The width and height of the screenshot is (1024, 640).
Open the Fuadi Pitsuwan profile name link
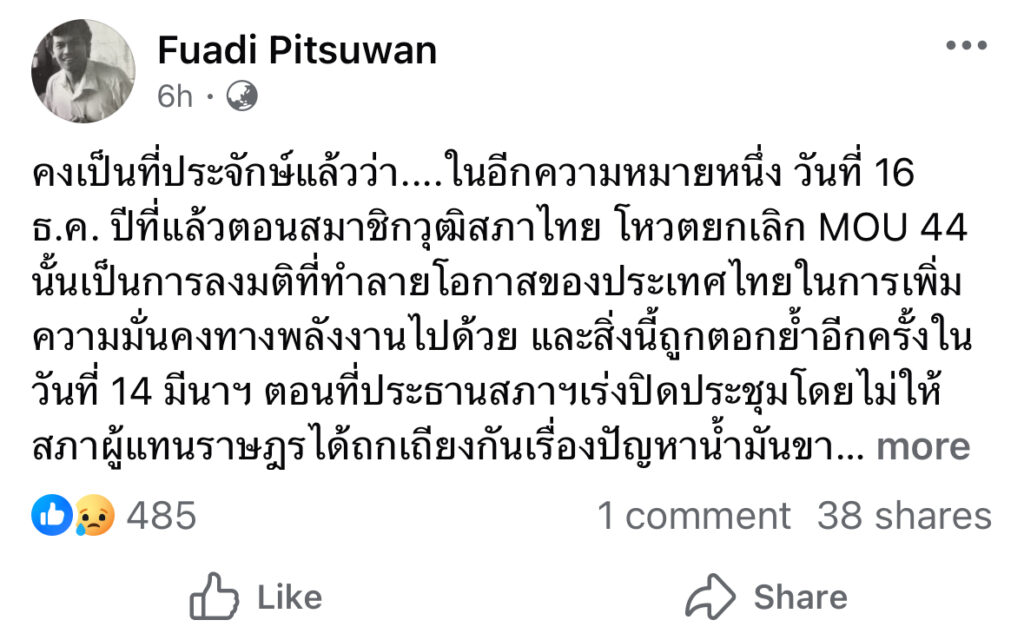(297, 49)
